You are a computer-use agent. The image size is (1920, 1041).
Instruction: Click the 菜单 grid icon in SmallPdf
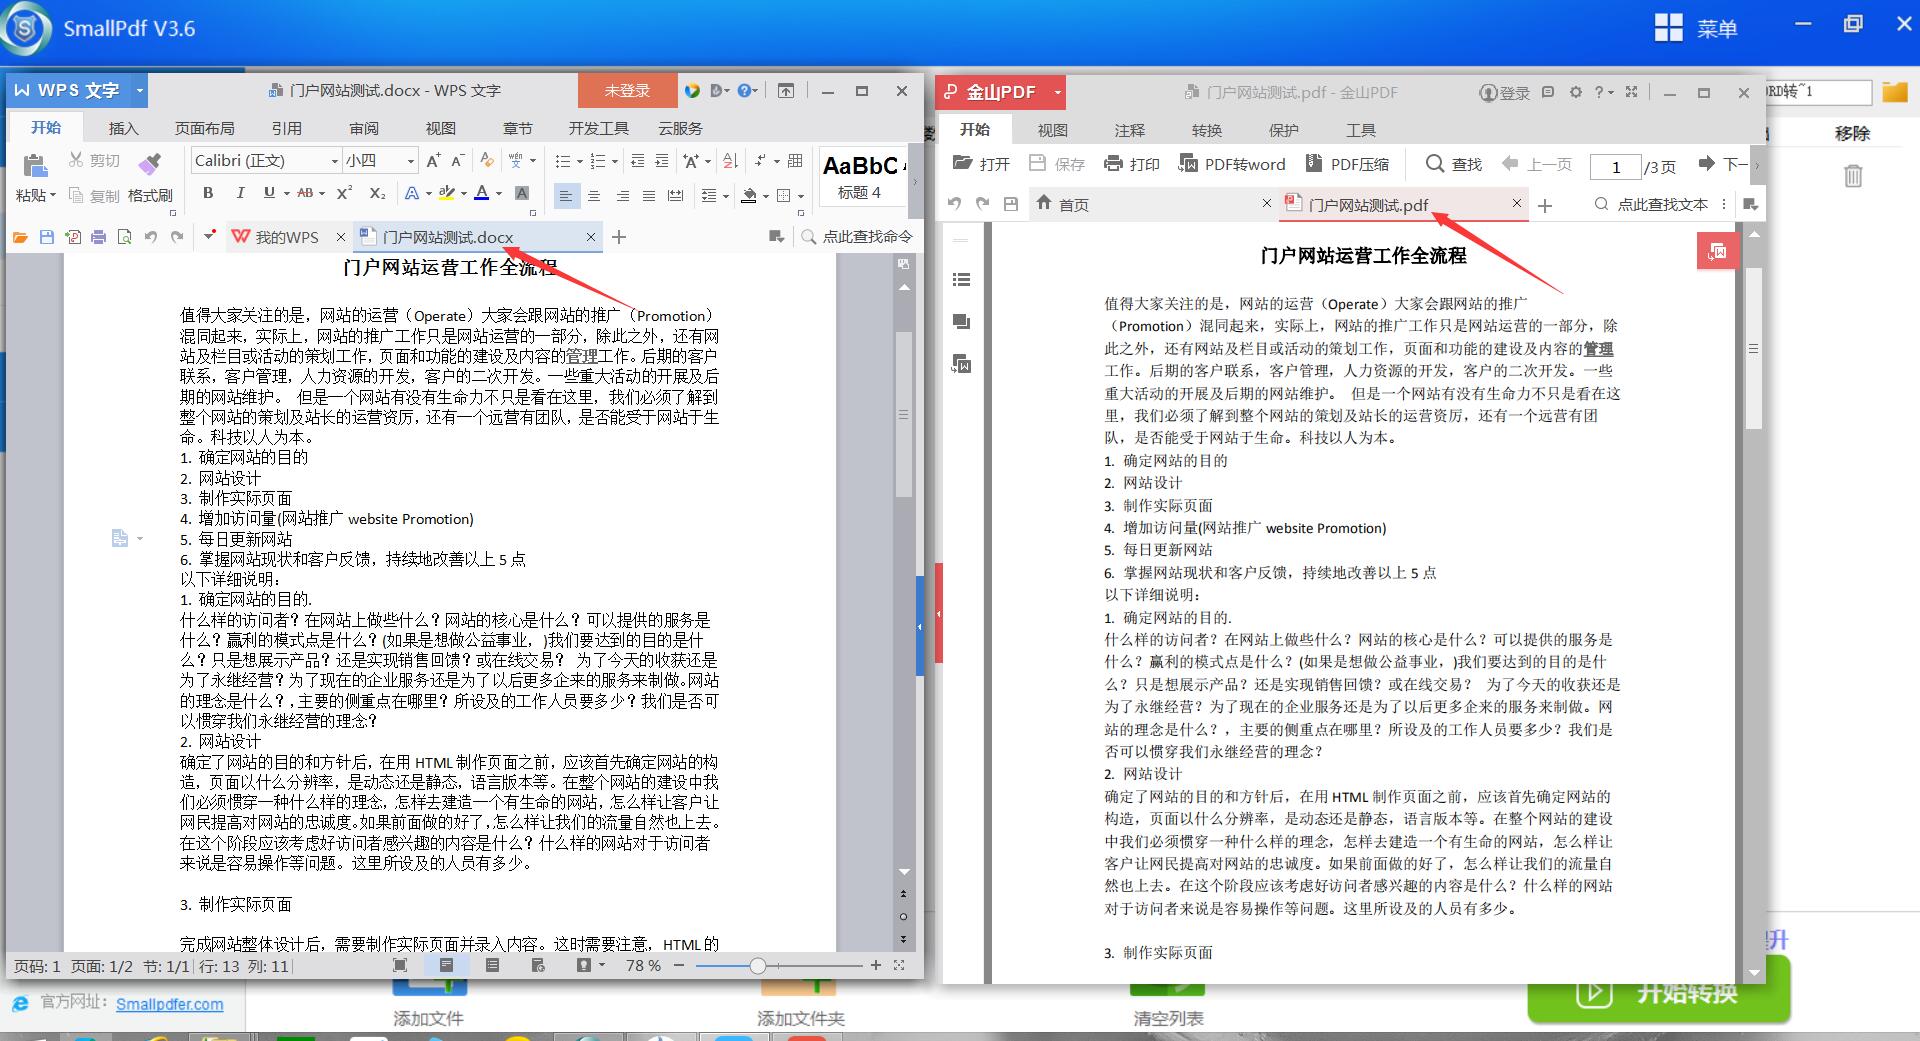tap(1669, 28)
